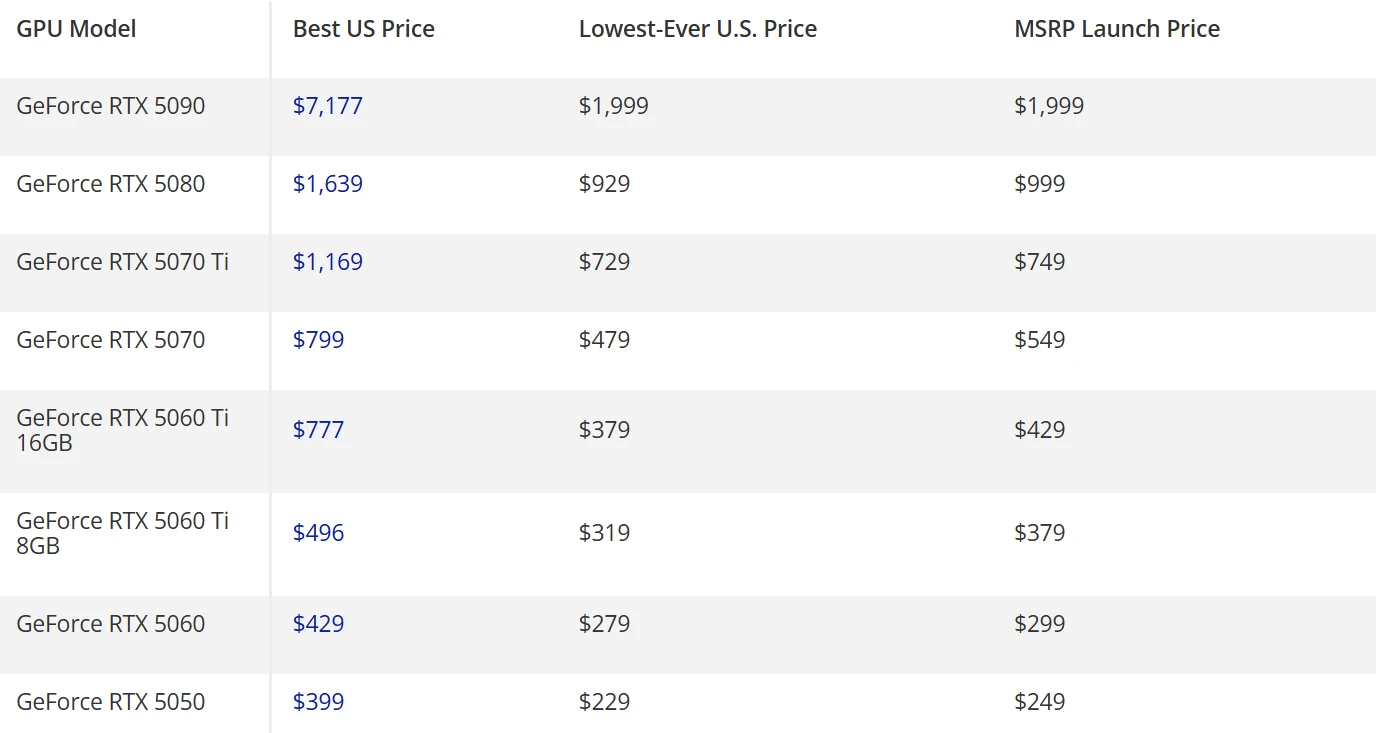Follow the $429 RTX 5060 price link
The width and height of the screenshot is (1376, 733).
[318, 624]
